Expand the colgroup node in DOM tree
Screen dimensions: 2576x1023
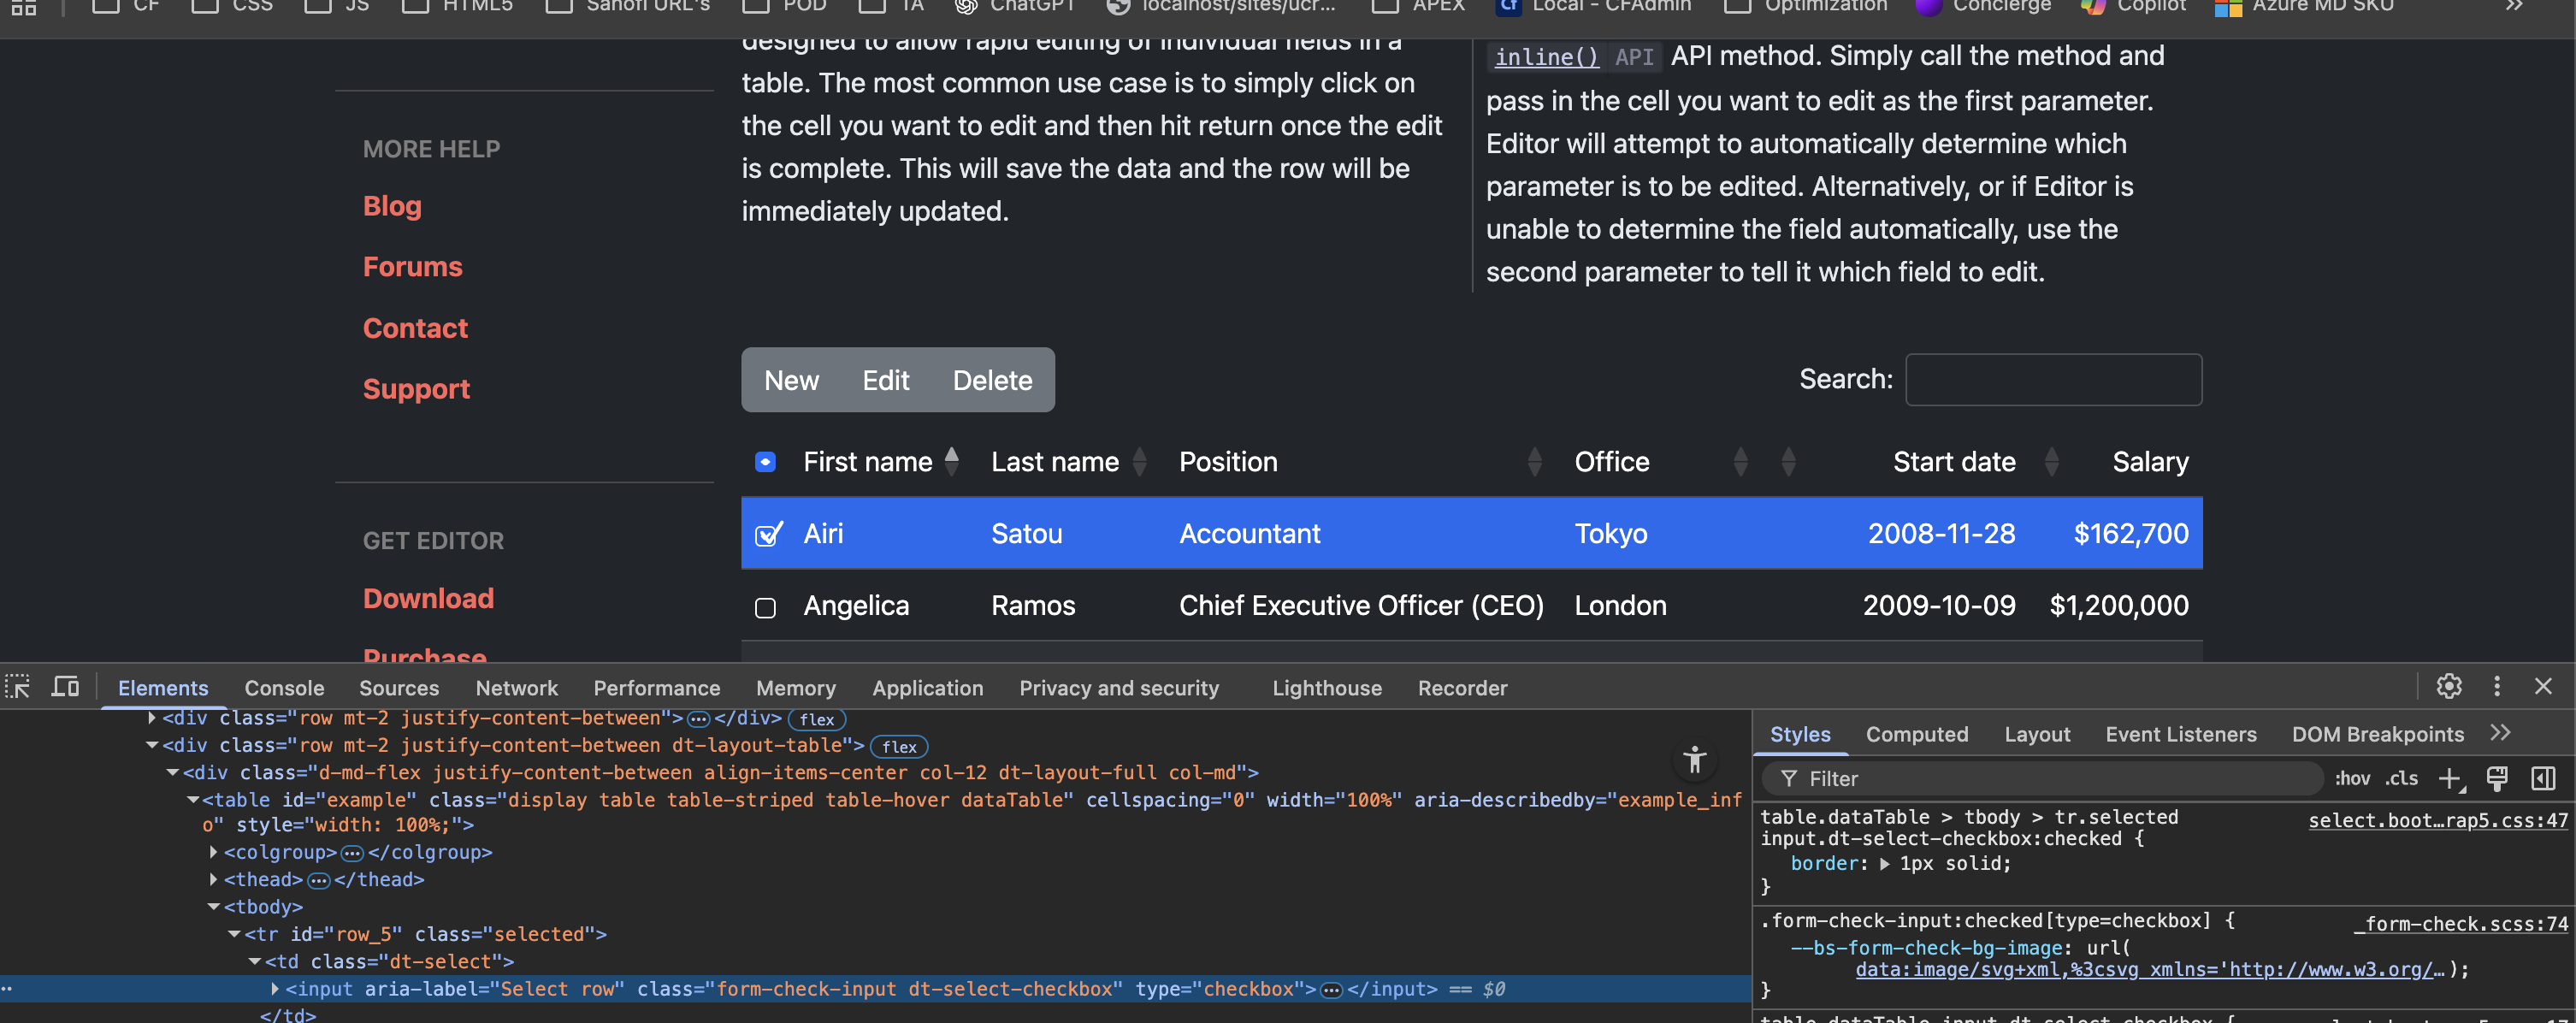[x=213, y=852]
